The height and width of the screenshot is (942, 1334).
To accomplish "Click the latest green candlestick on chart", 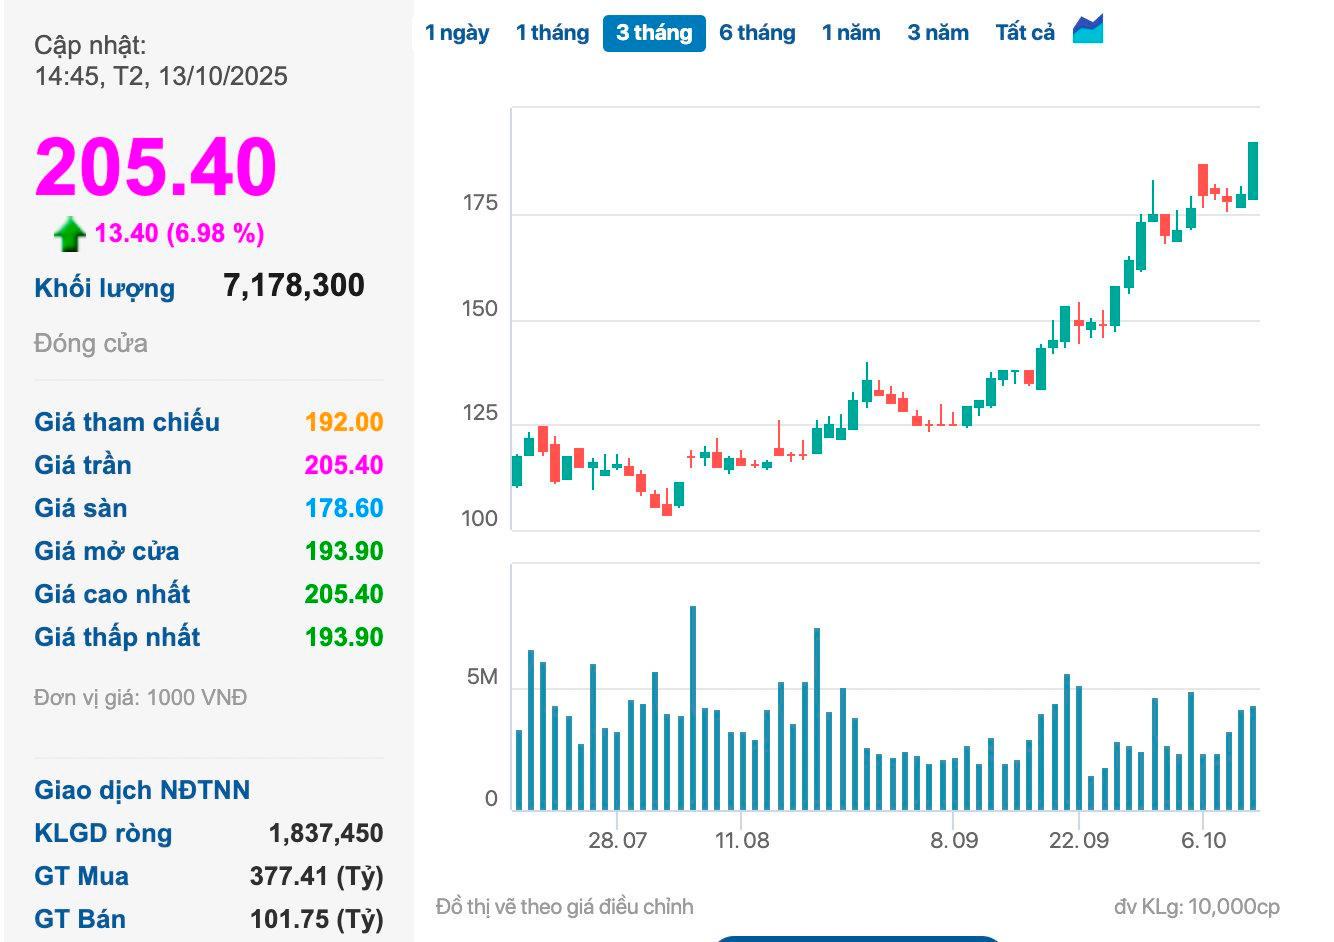I will (1252, 170).
